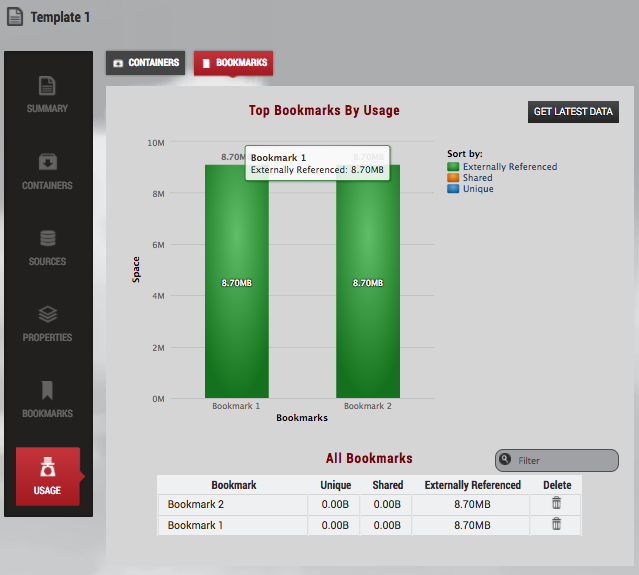Open the Sources sidebar section
639x575 pixels.
pos(47,247)
